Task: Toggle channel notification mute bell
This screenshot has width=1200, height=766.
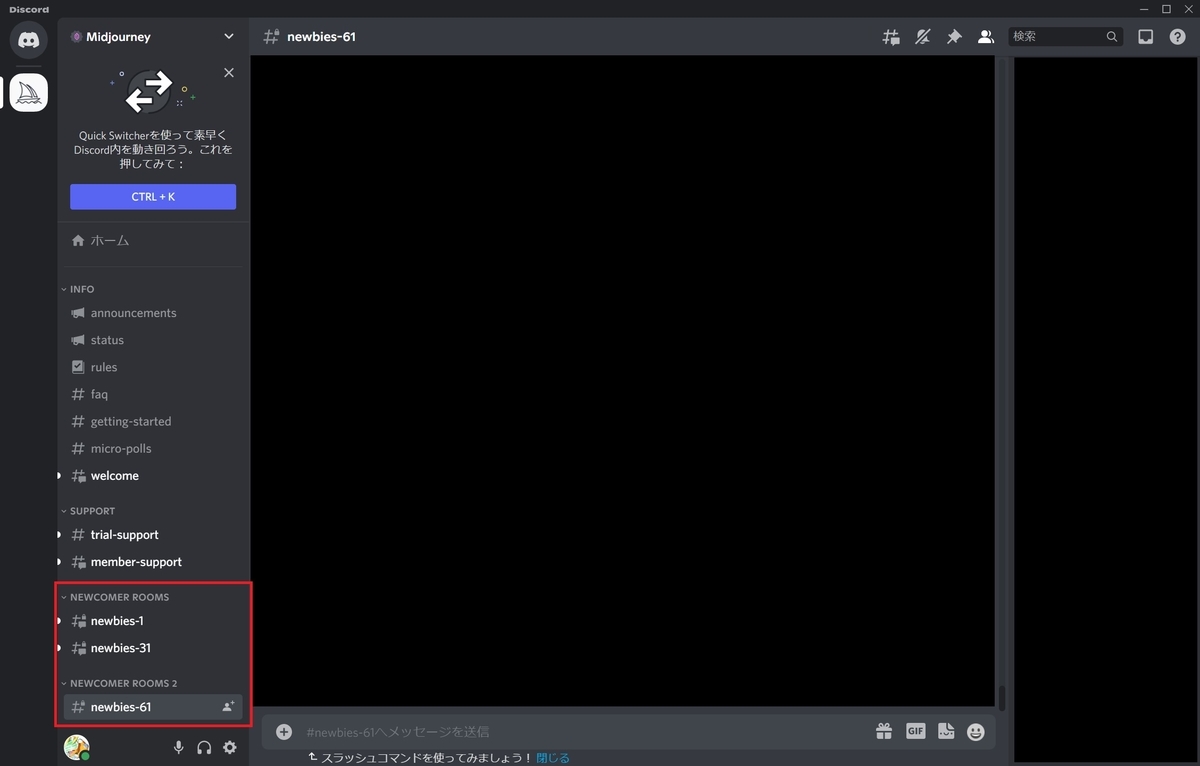Action: (x=923, y=37)
